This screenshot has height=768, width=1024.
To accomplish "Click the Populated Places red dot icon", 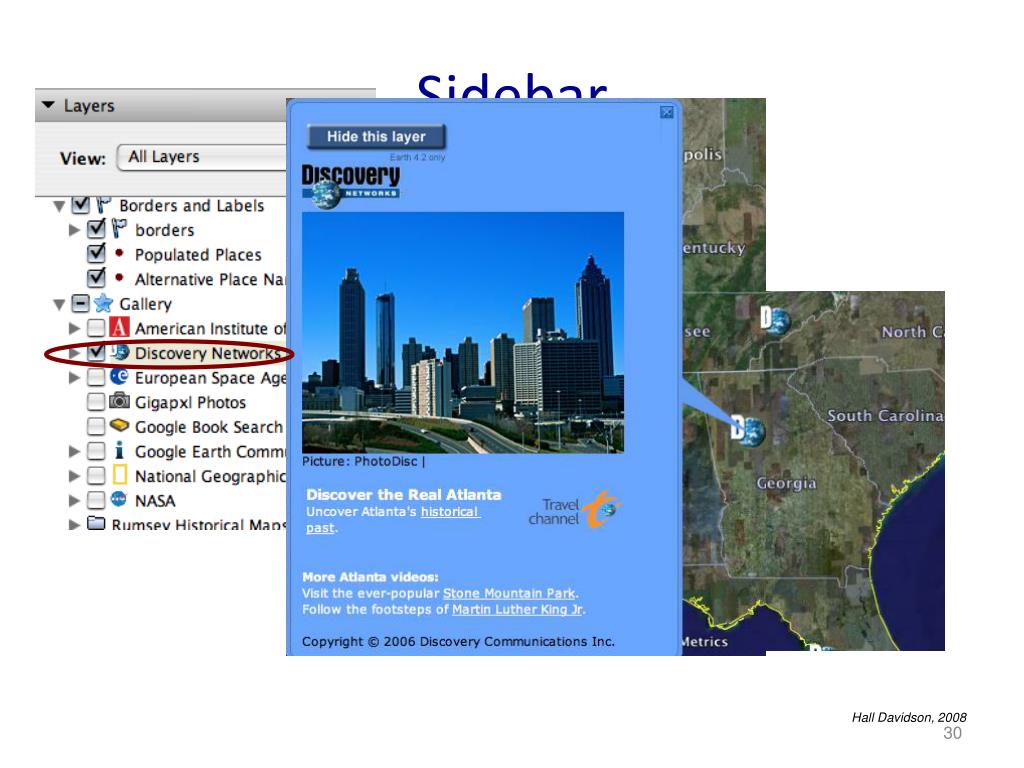I will [x=119, y=253].
